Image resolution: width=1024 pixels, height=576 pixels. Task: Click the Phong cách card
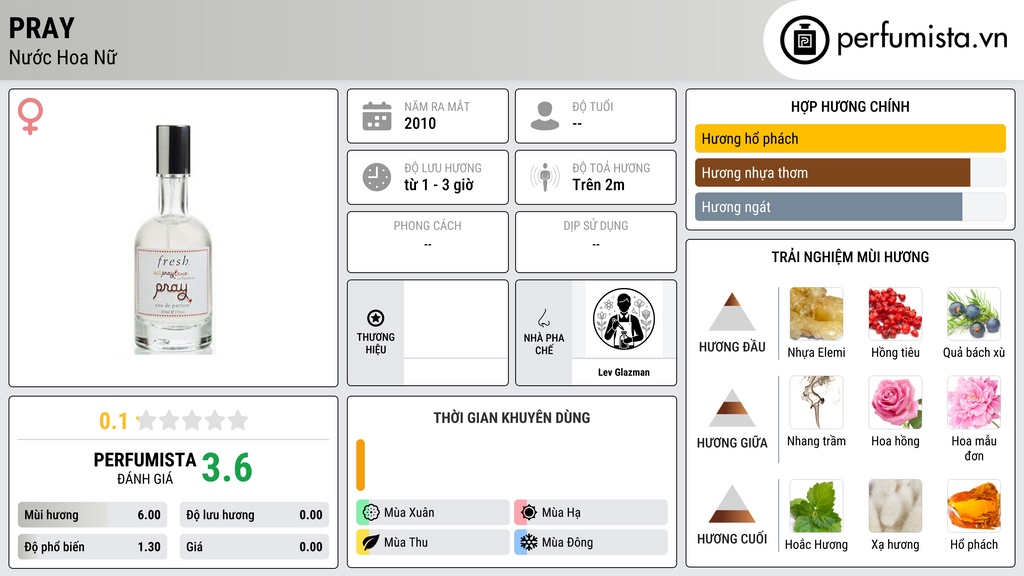coord(428,242)
